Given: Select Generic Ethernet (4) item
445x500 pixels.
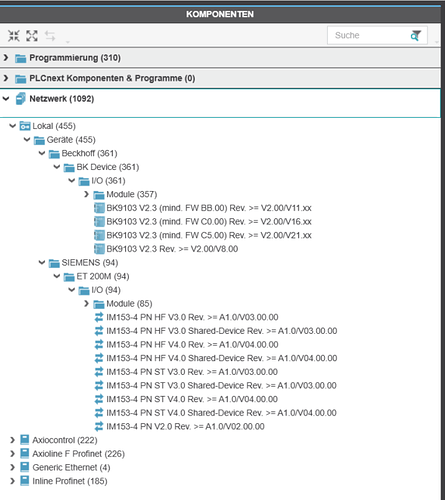Looking at the screenshot, I should point(71,467).
